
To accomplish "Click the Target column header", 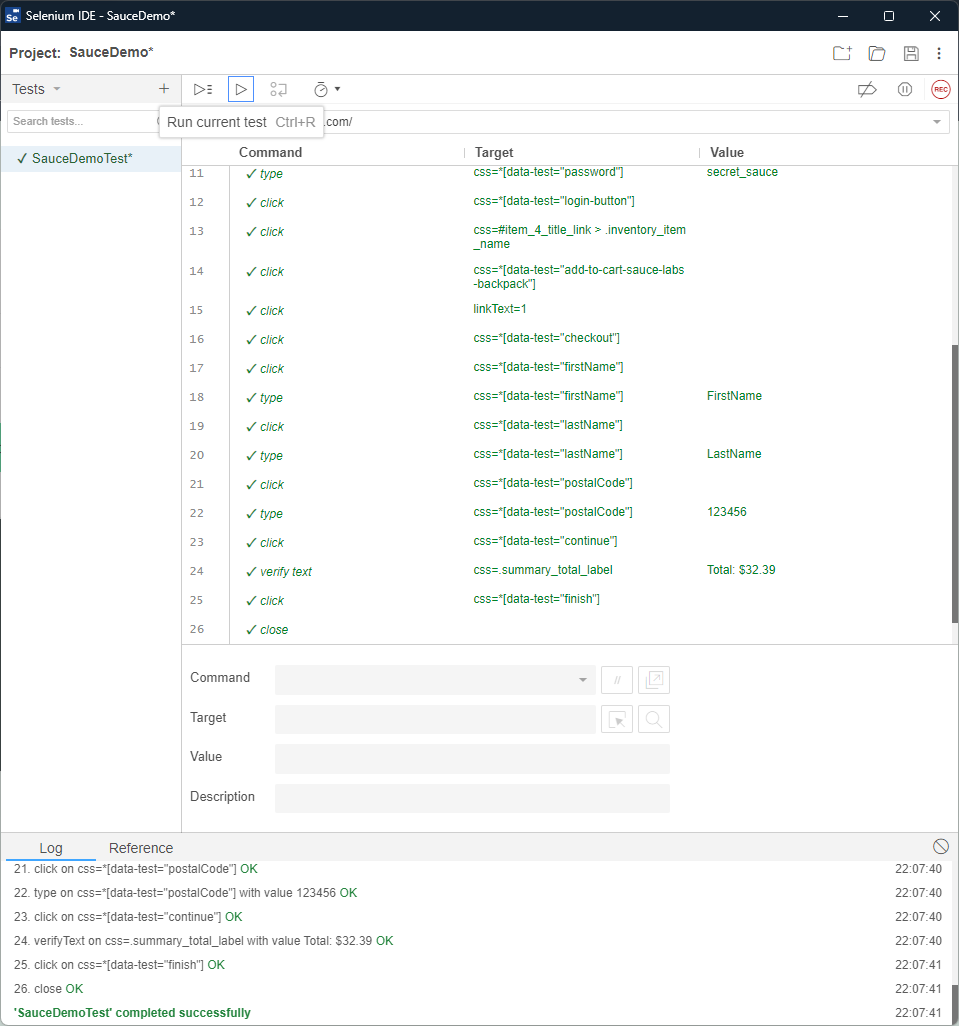I will [494, 152].
